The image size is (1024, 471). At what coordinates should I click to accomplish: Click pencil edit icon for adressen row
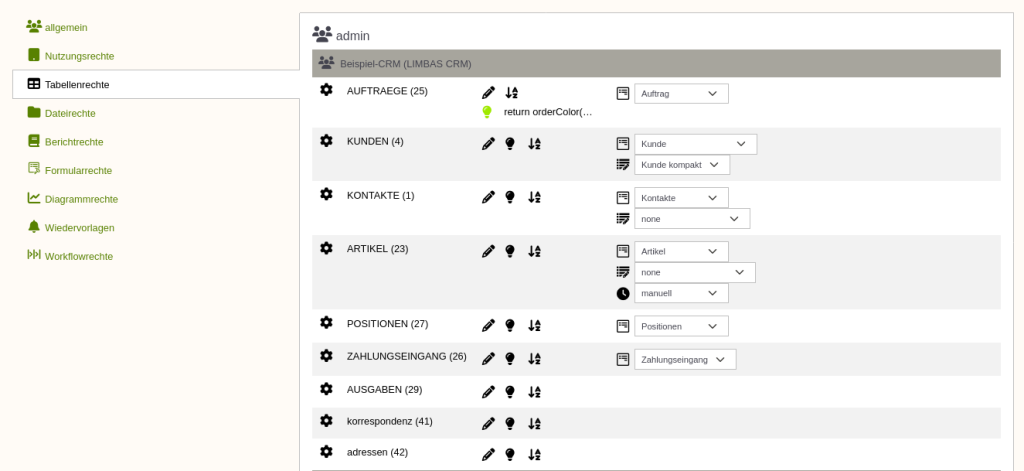488,455
